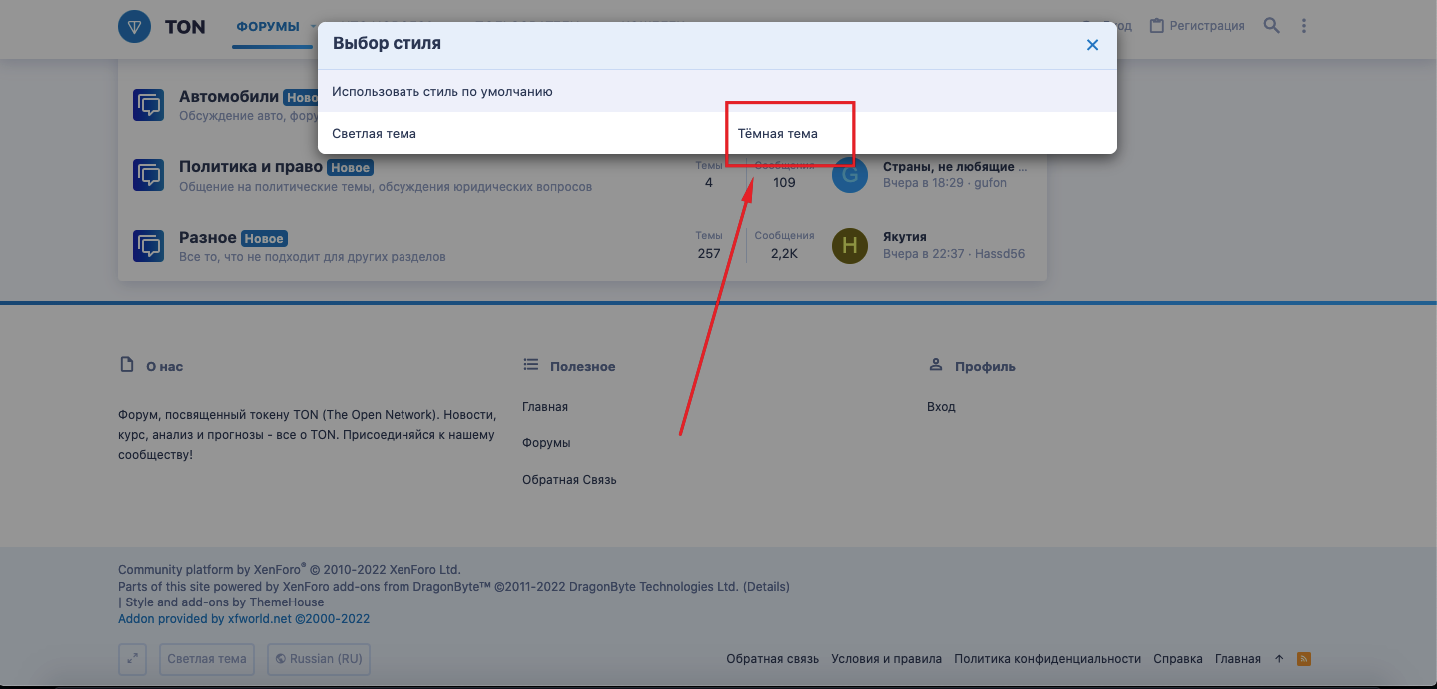The width and height of the screenshot is (1437, 689).
Task: Select Использовать стиль по умолчанию
Action: pos(717,91)
